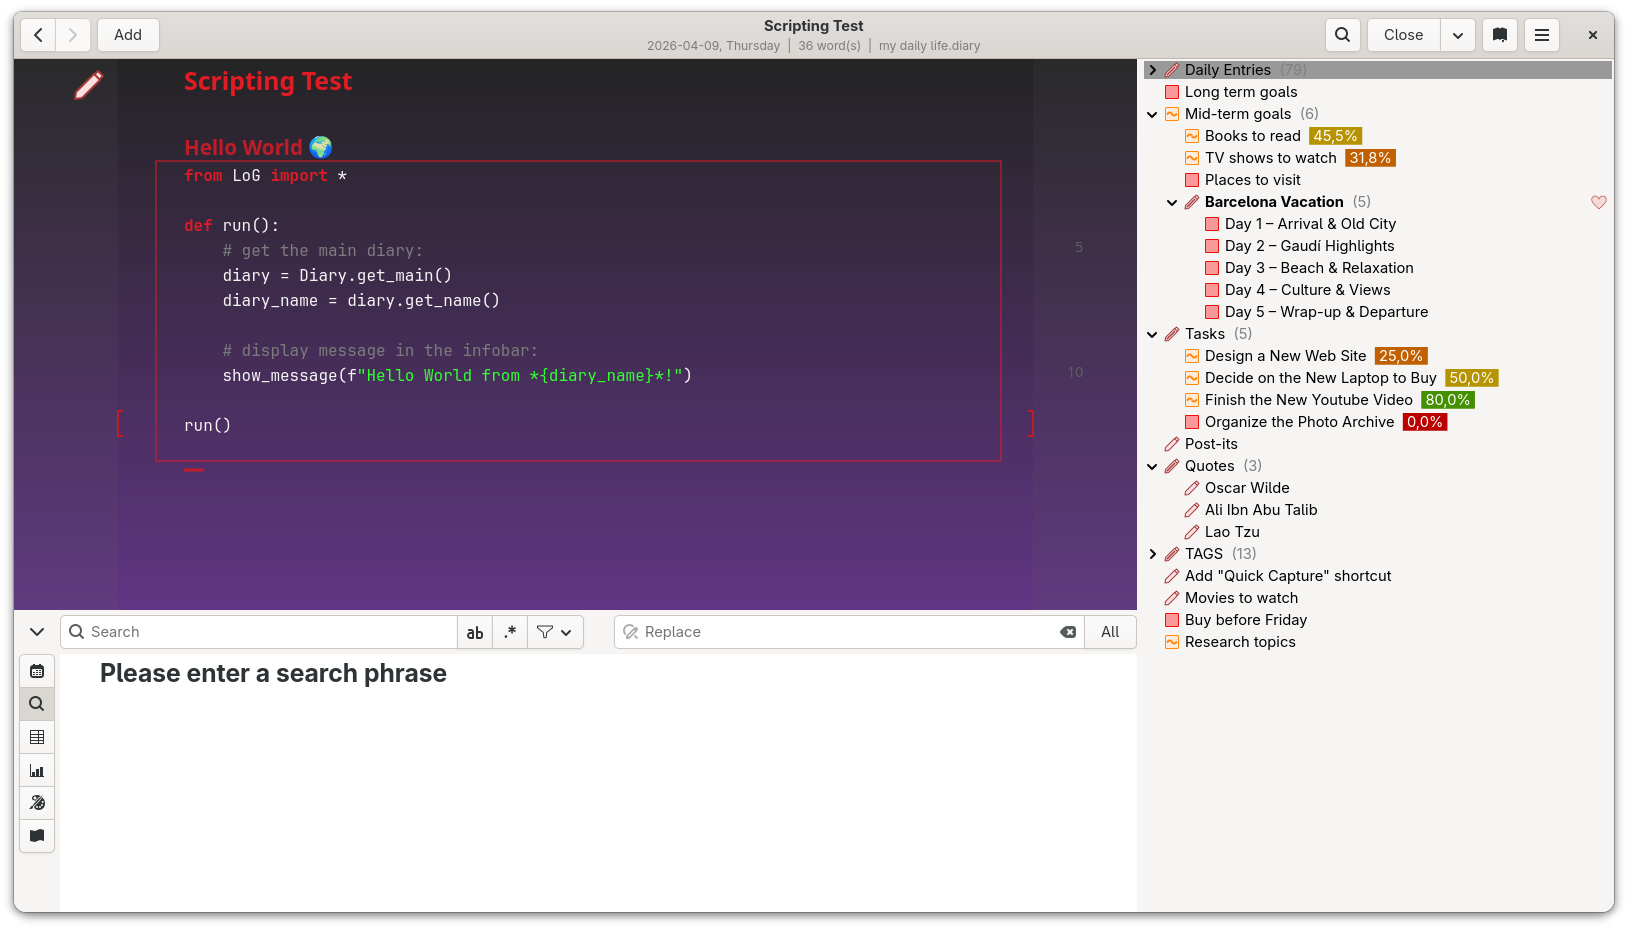Open Day 5 – Wrap-up & Departure entry

pos(1326,312)
